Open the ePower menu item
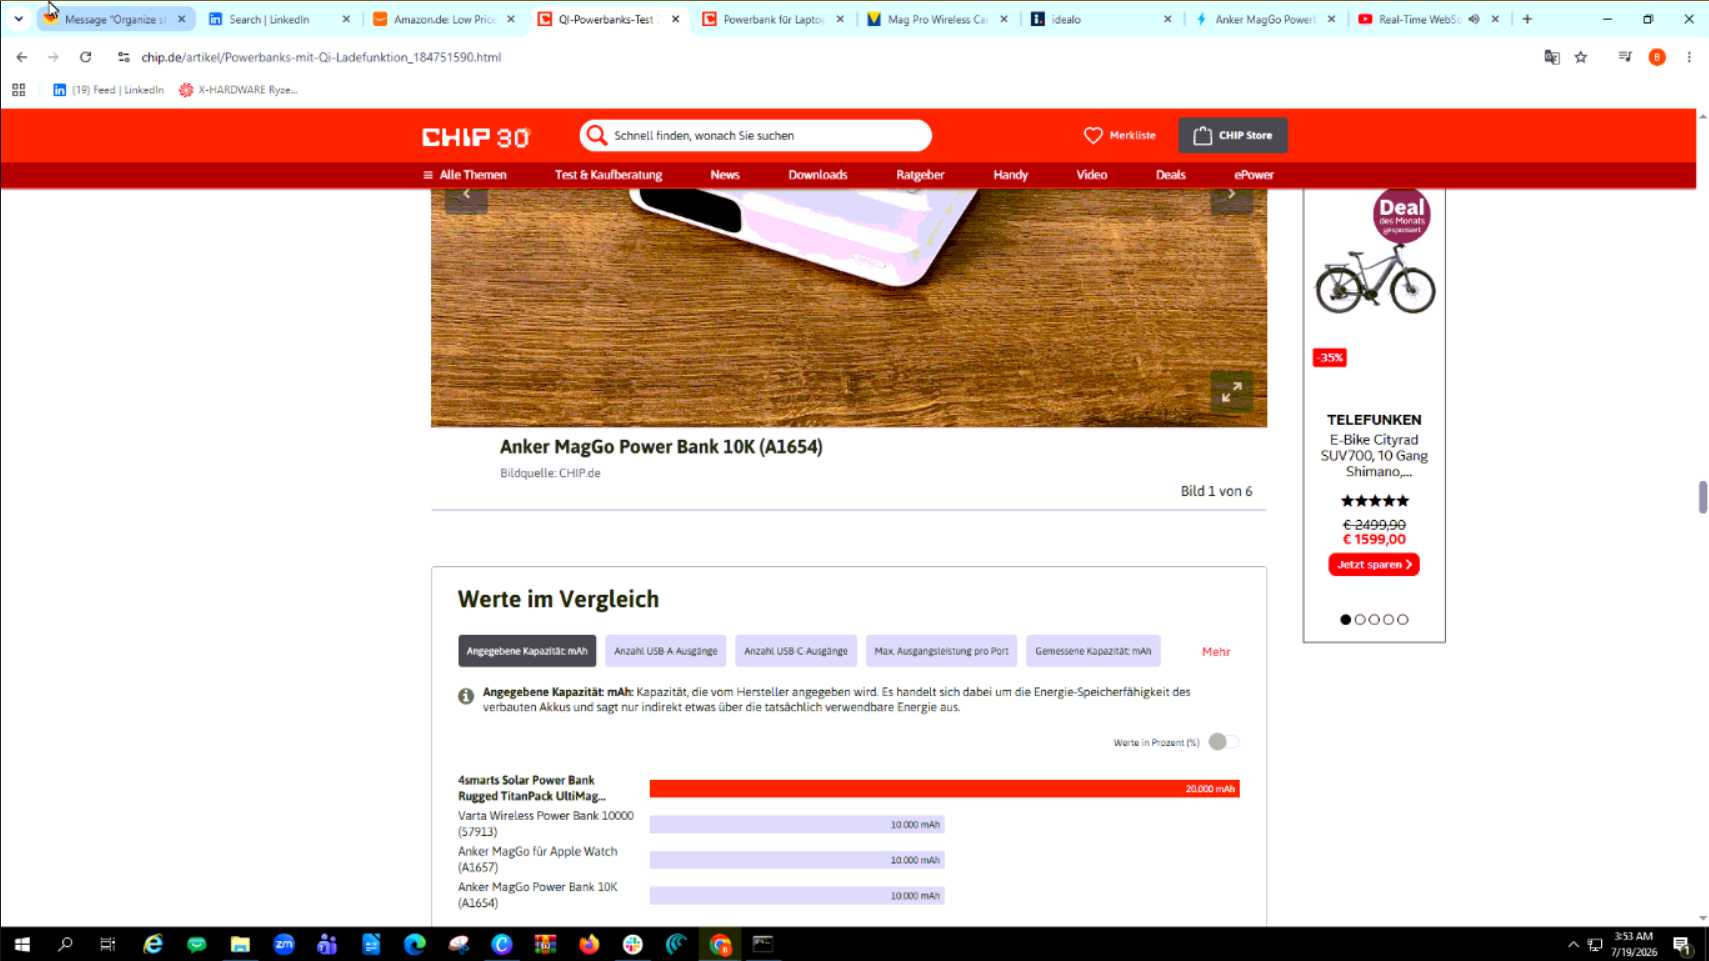 [x=1254, y=175]
